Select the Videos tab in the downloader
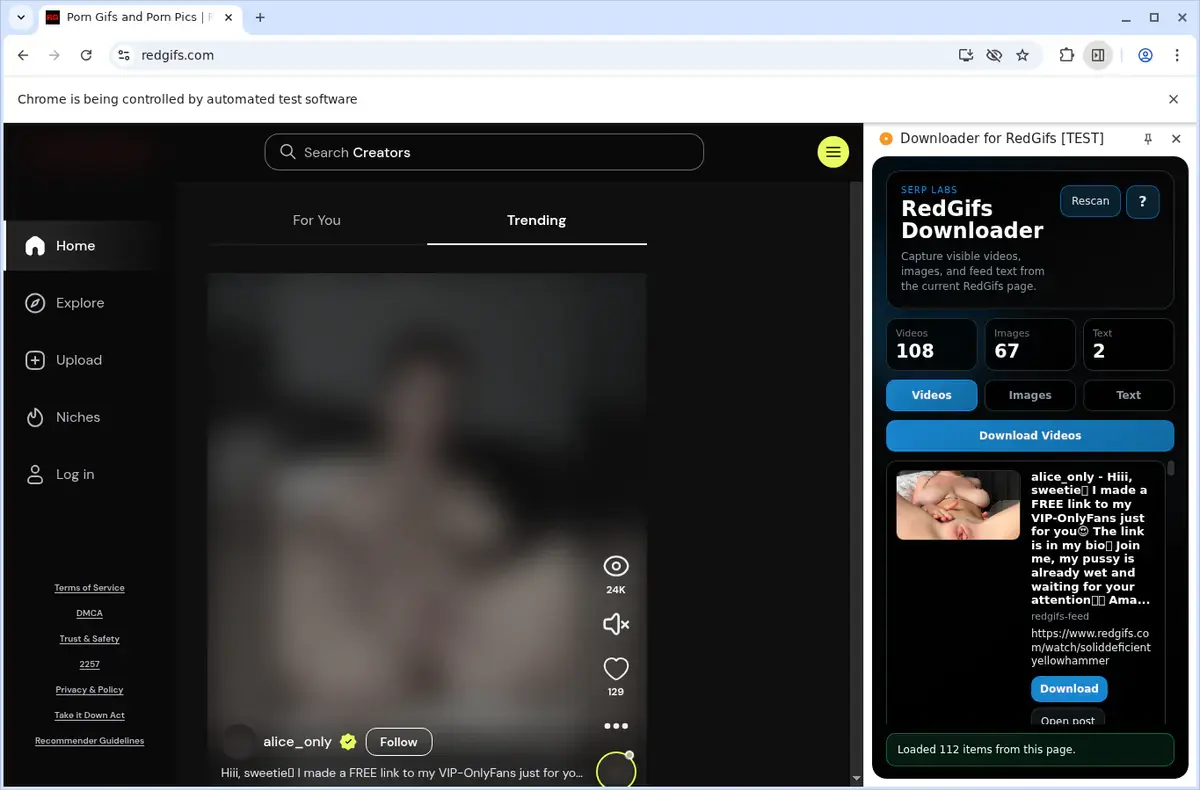 (931, 395)
